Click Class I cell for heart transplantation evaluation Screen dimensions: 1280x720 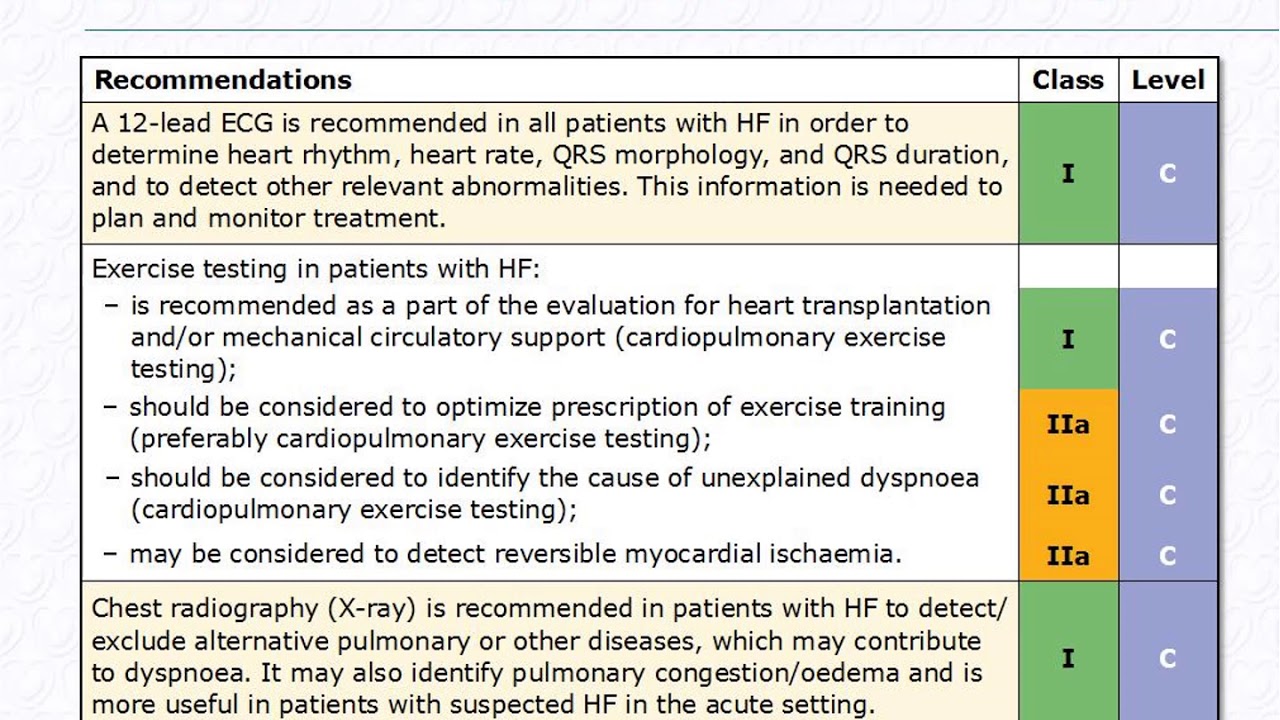pos(1068,339)
